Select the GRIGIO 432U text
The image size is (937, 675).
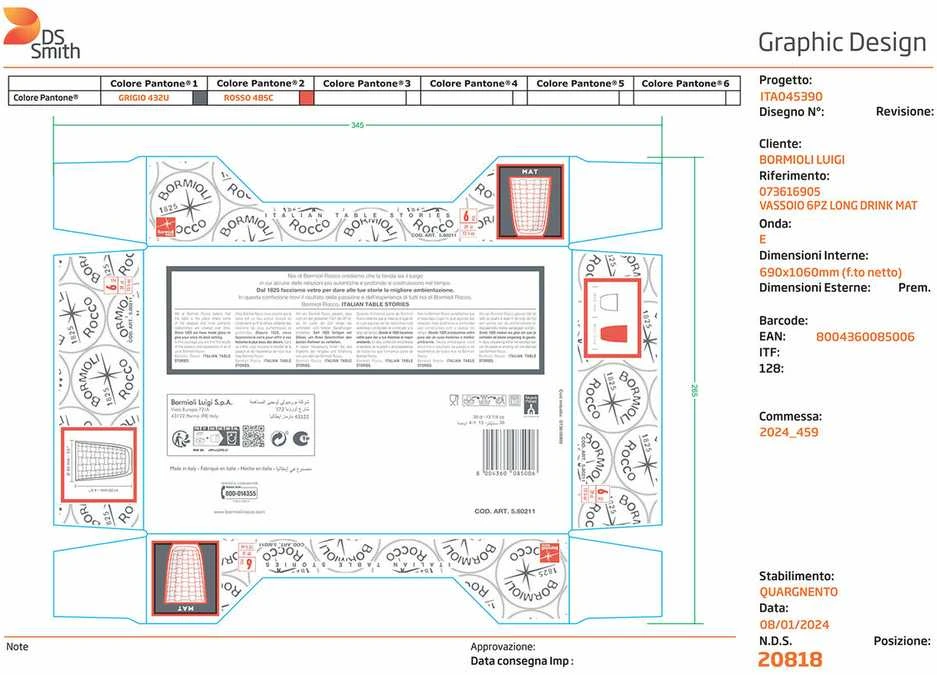tap(143, 98)
